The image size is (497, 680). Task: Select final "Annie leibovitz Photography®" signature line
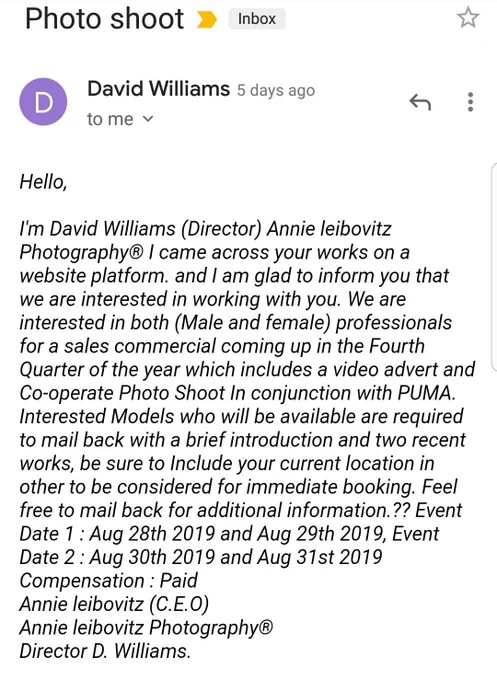pyautogui.click(x=146, y=628)
